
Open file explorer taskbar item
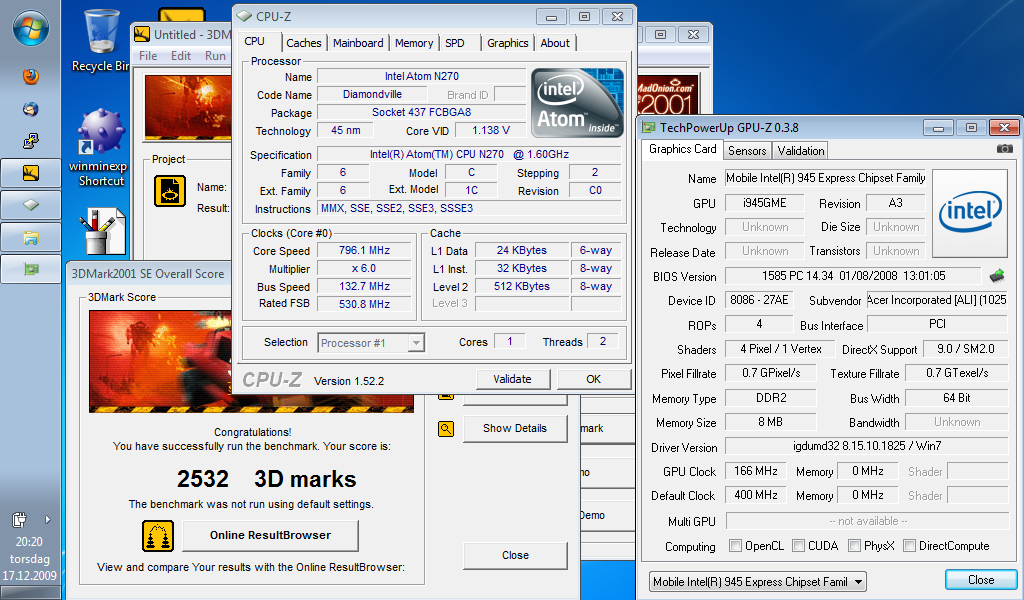click(31, 238)
